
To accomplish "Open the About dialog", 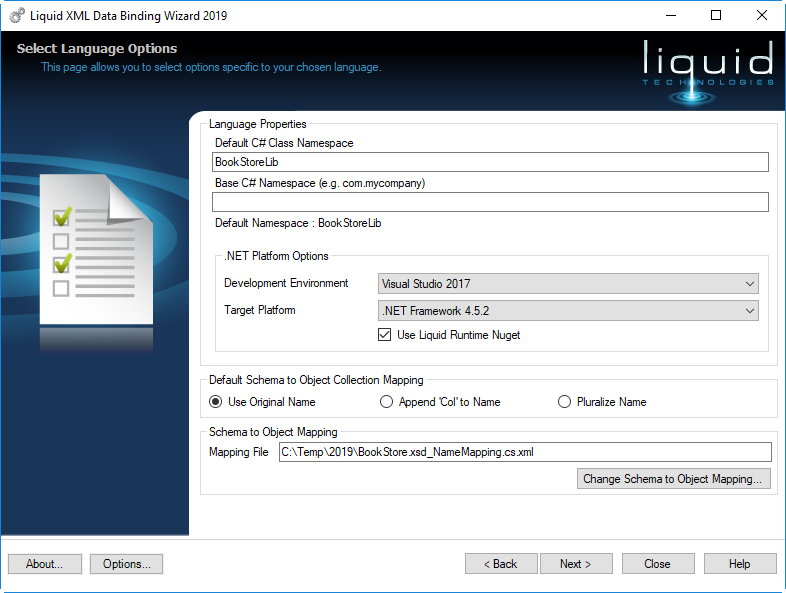I will 45,564.
